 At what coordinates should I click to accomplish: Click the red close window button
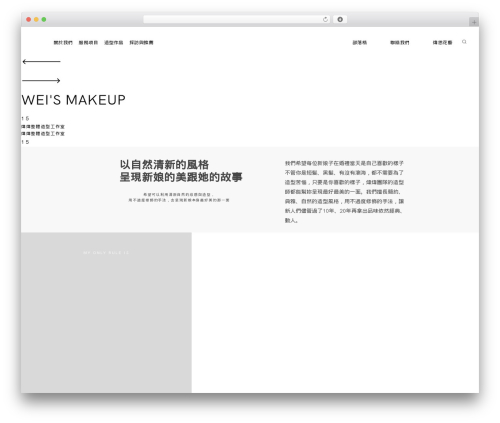coord(29,19)
